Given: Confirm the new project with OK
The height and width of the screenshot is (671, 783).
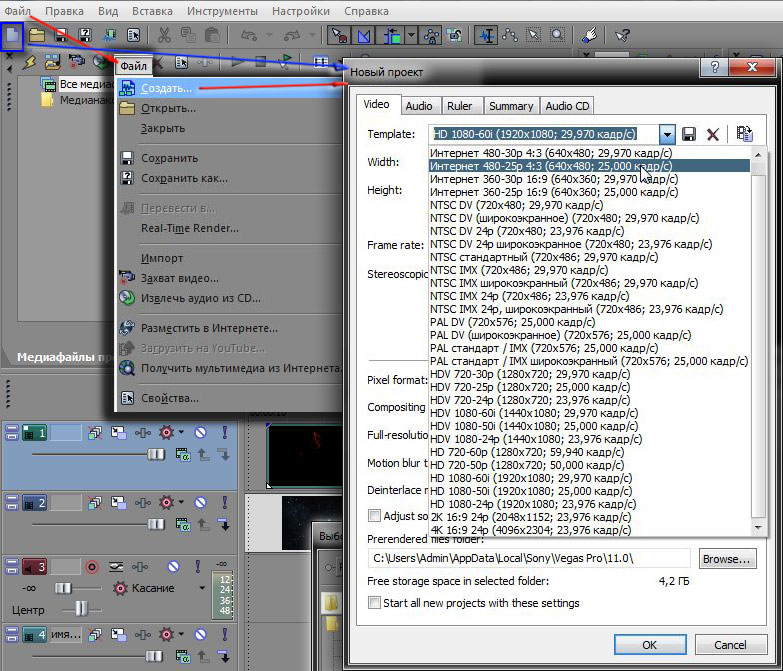Looking at the screenshot, I should pyautogui.click(x=649, y=645).
